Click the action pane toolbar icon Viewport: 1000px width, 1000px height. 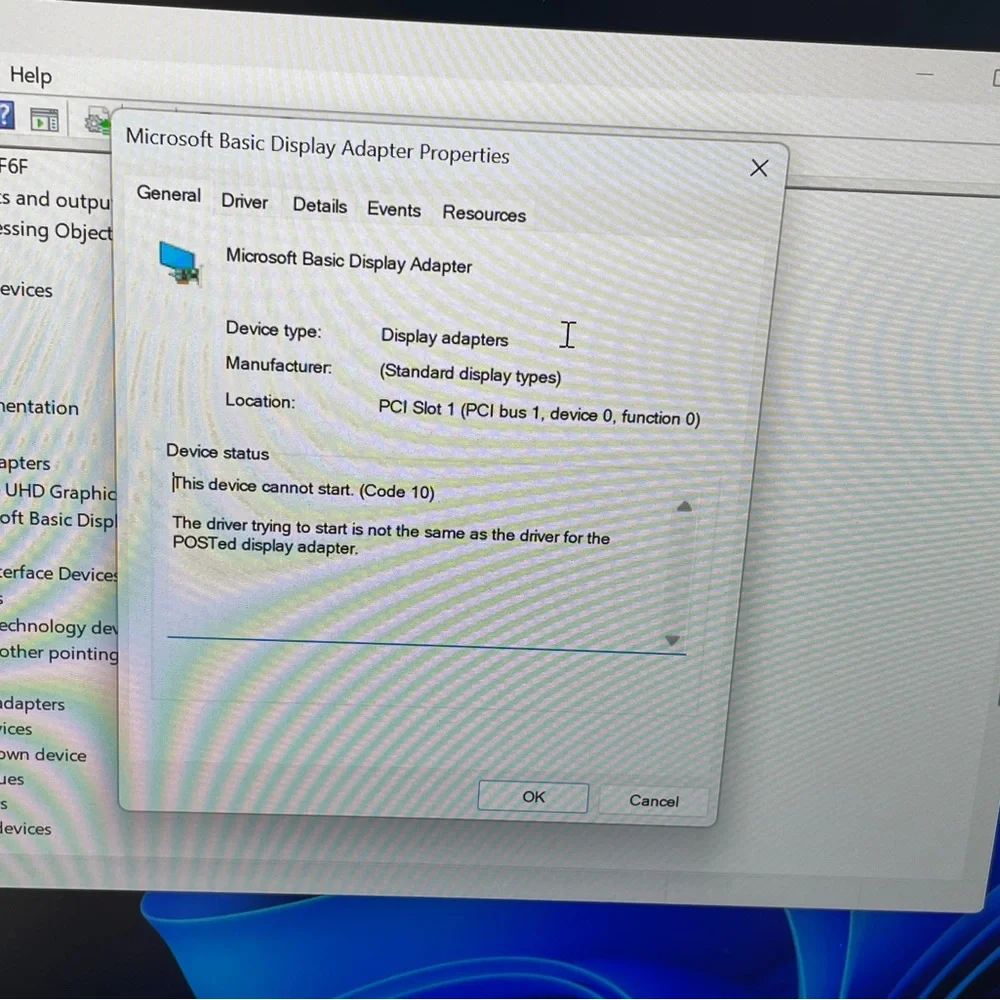45,119
